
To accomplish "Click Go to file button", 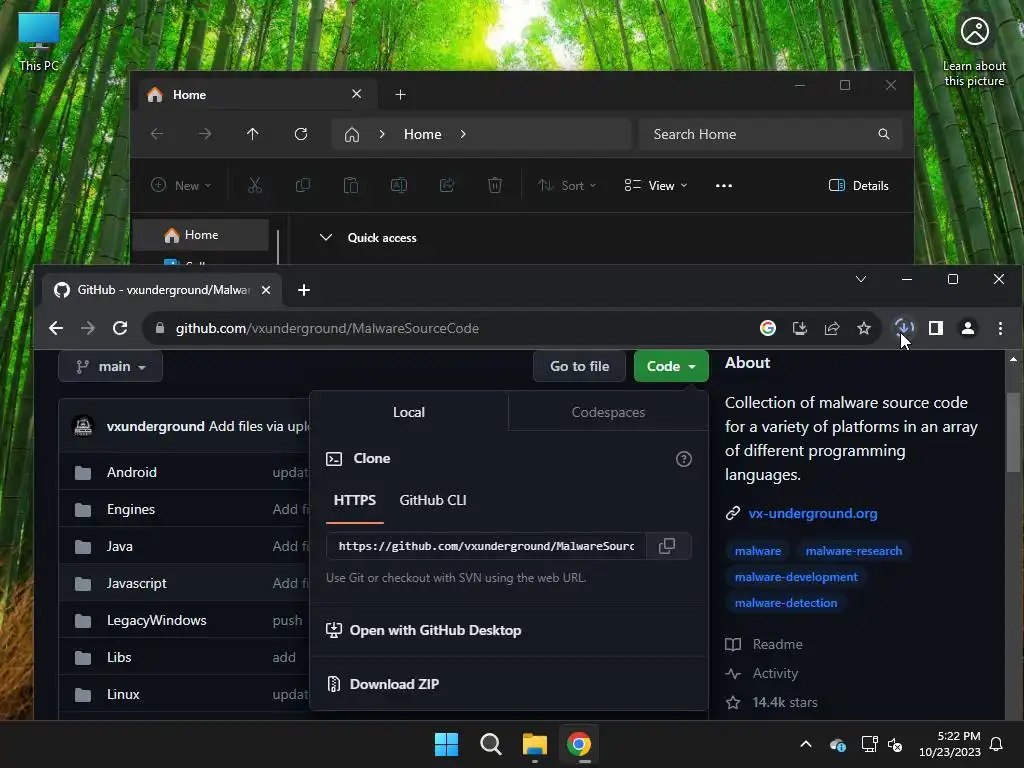I will click(x=579, y=366).
